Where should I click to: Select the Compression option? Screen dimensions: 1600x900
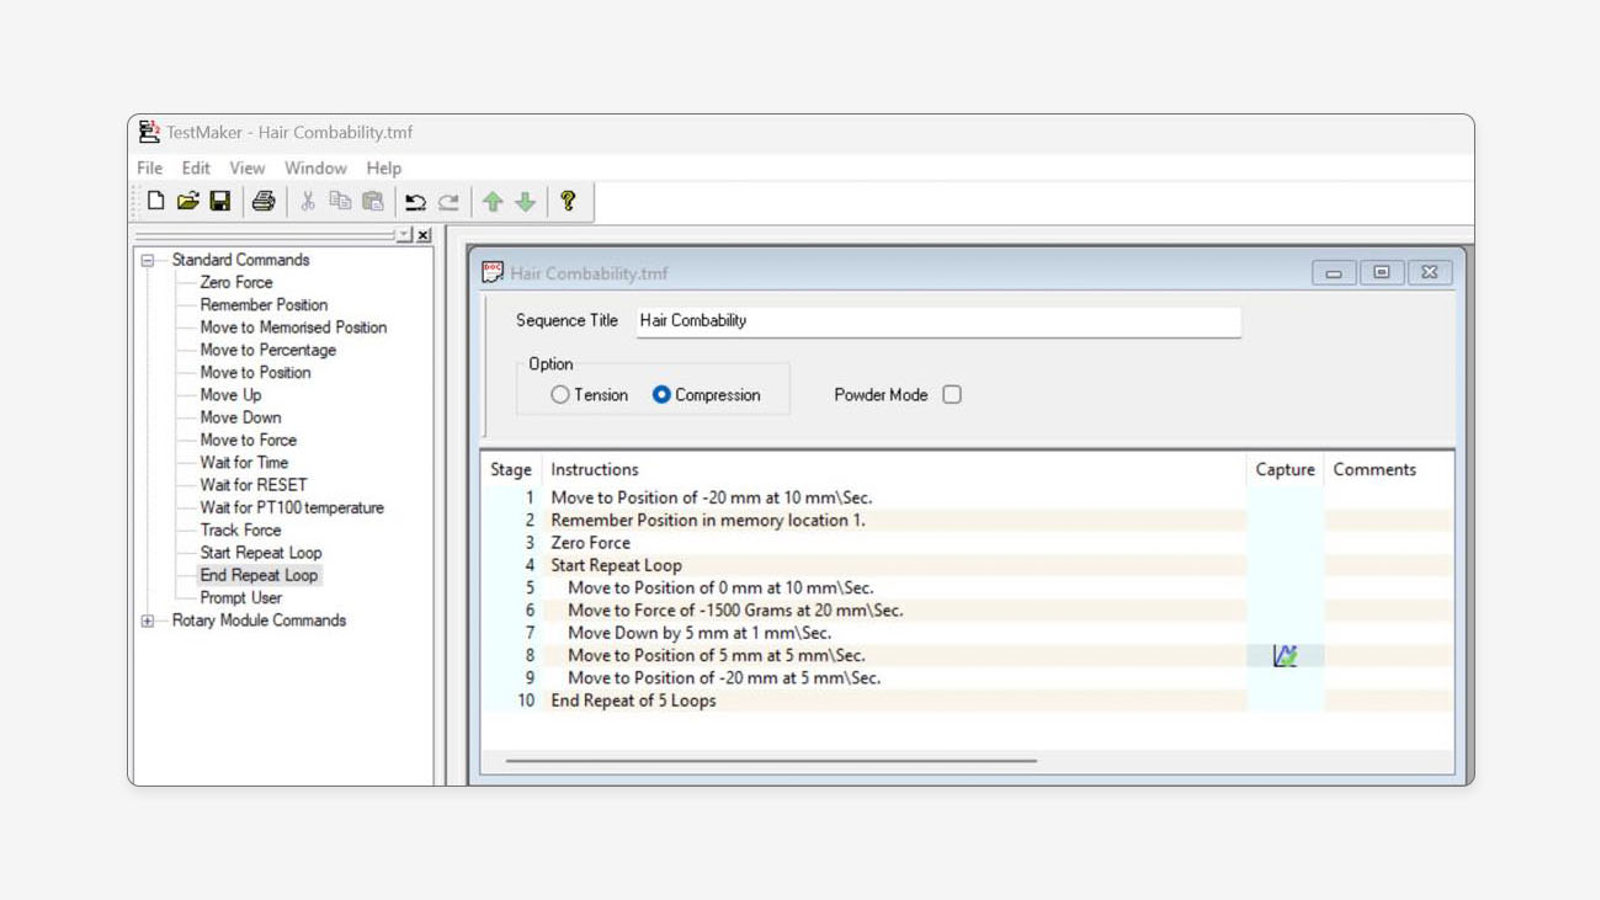[662, 395]
